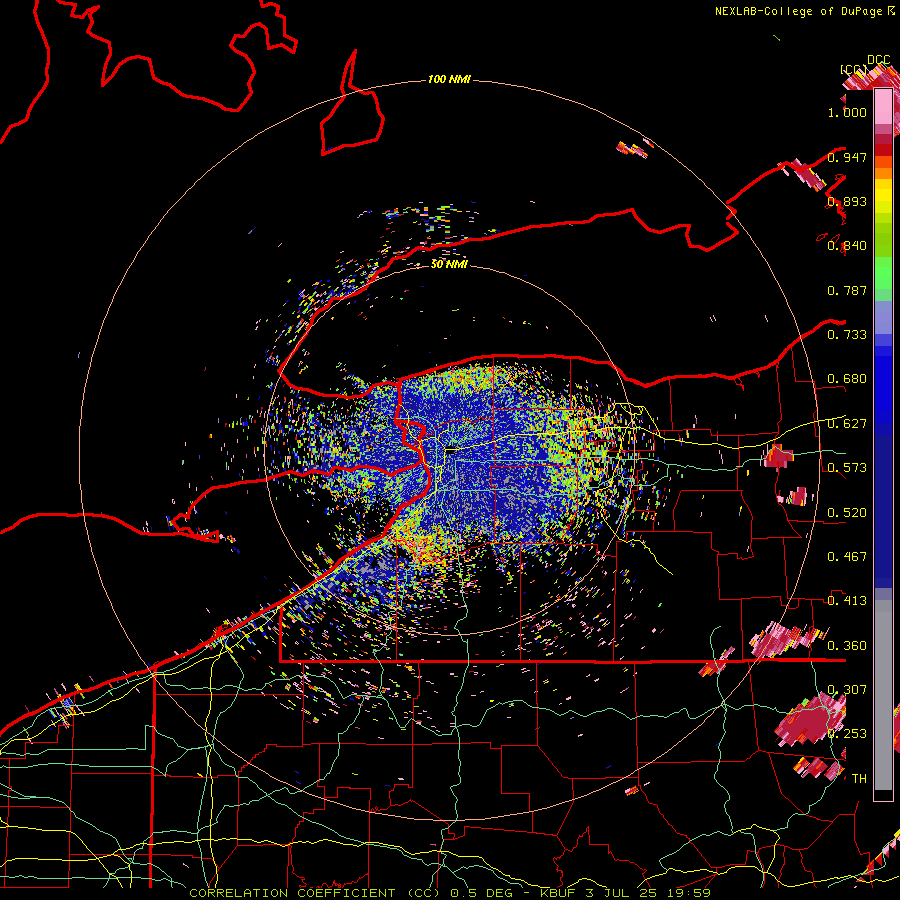This screenshot has height=900, width=900.
Task: Click the DCC label above the color bar
Action: [879, 60]
